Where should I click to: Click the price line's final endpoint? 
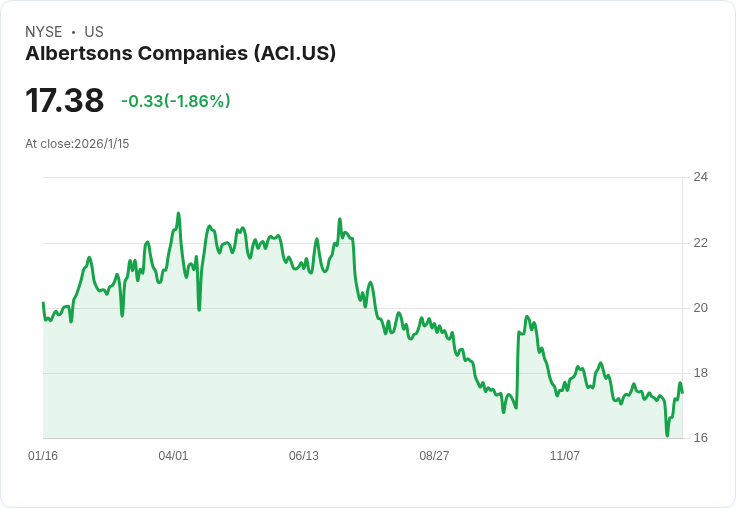pyautogui.click(x=682, y=393)
